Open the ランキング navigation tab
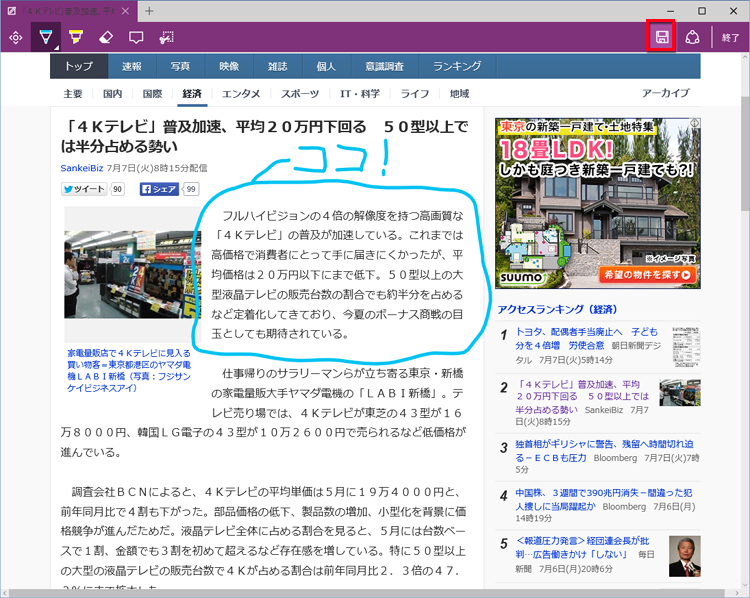750x598 pixels. click(457, 66)
